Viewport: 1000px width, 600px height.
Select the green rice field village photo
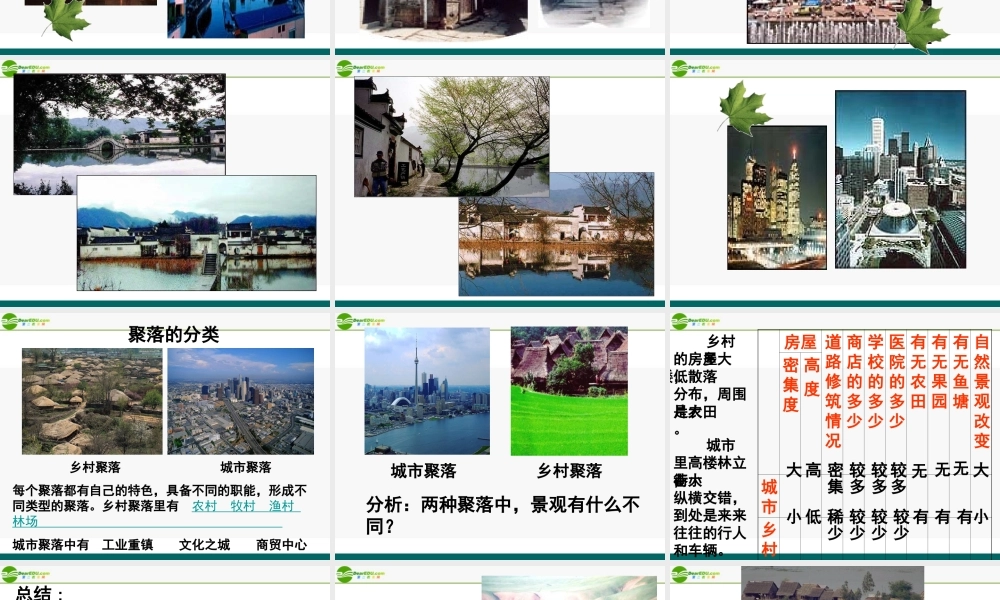[569, 391]
